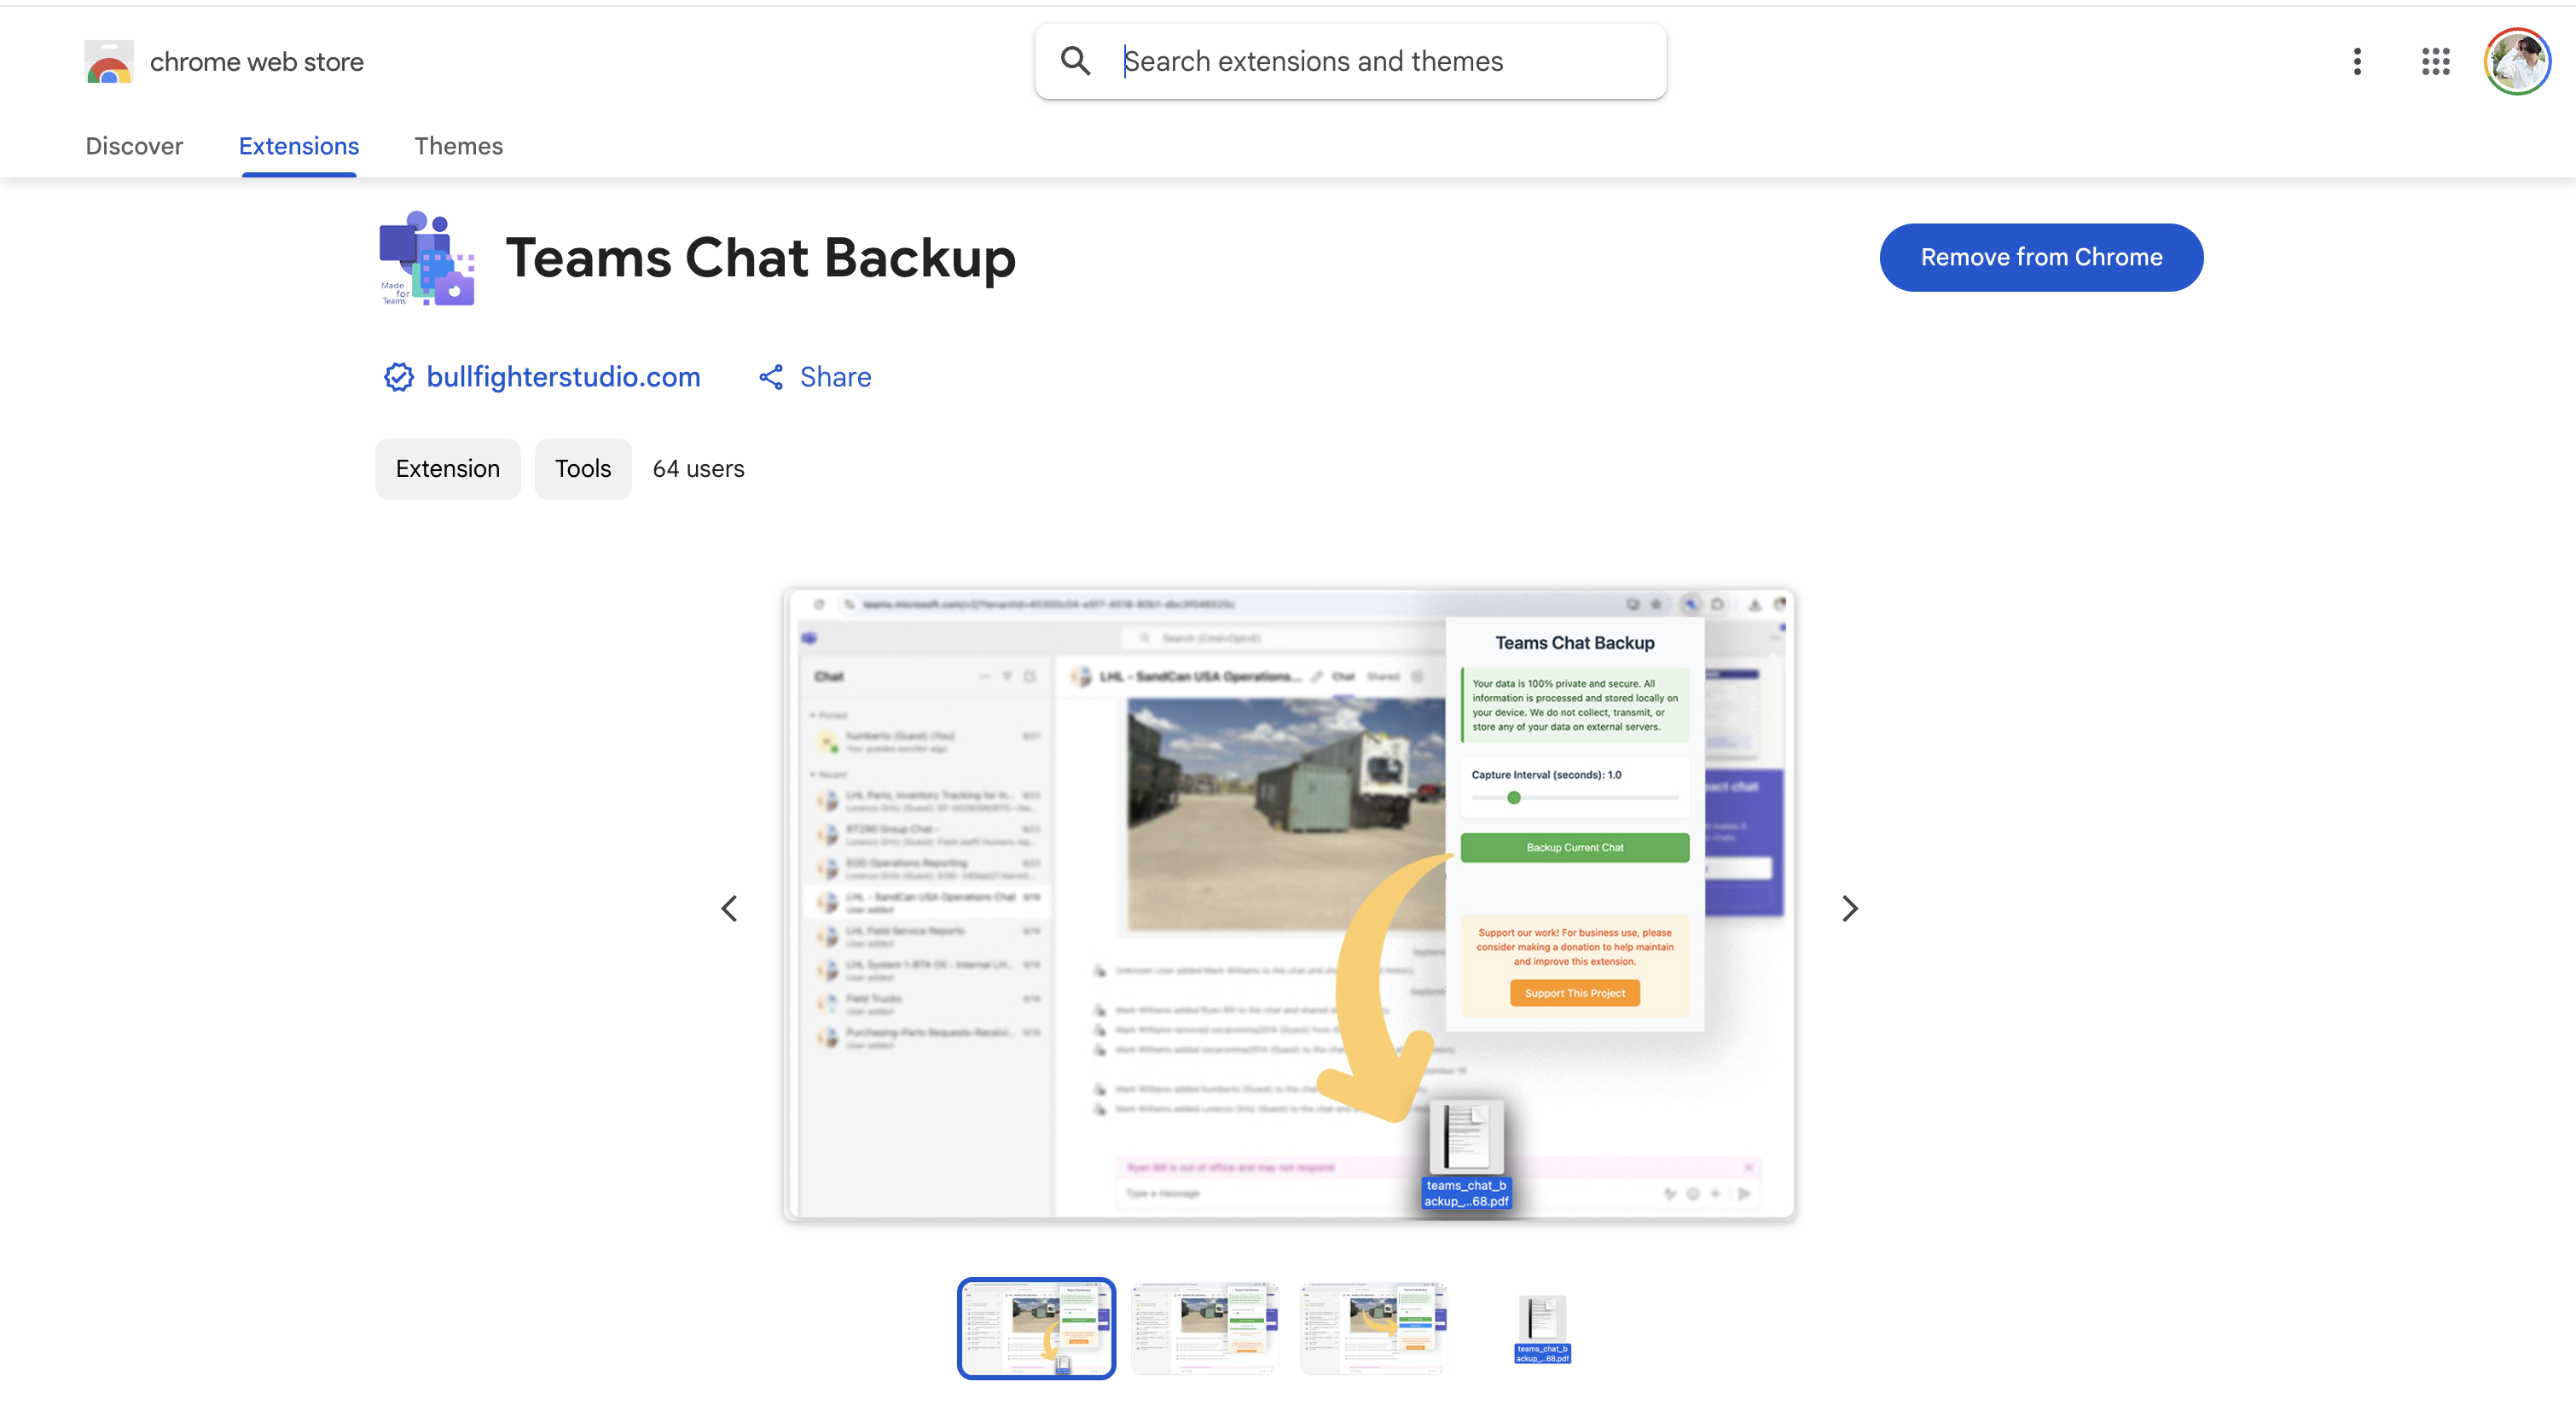Image resolution: width=2576 pixels, height=1411 pixels.
Task: Click the Chrome Web Store logo
Action: (108, 61)
